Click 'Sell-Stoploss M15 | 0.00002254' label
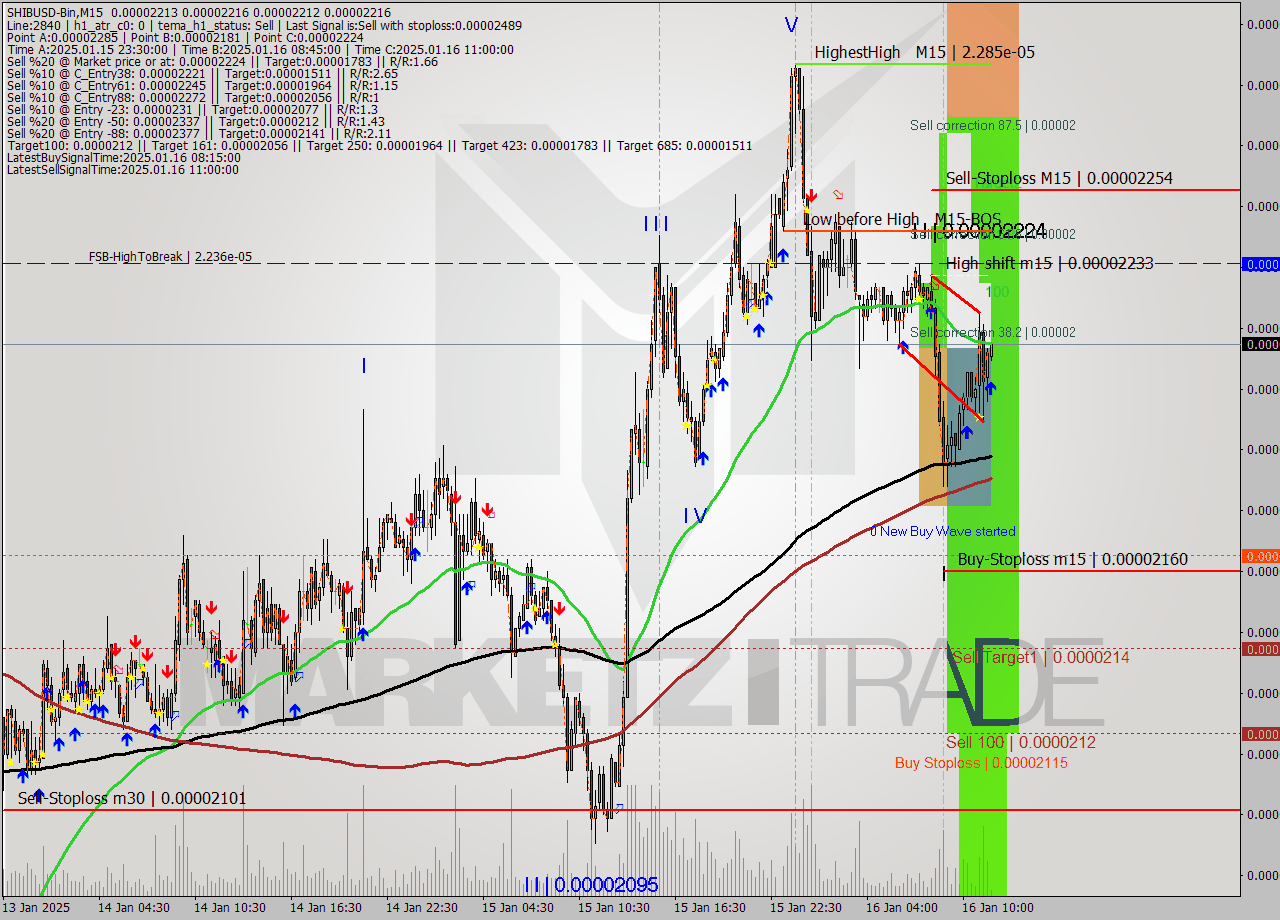 tap(1059, 178)
